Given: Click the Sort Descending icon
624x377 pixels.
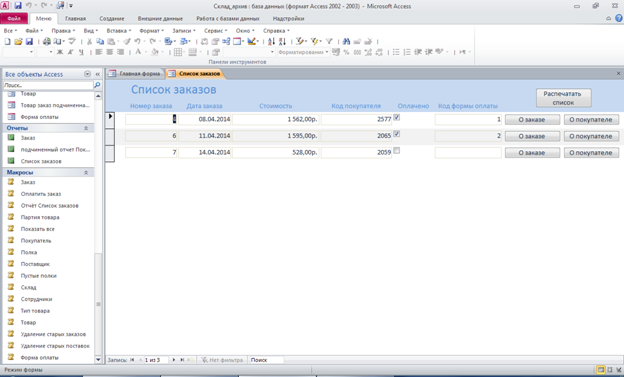Looking at the screenshot, I should 282,41.
